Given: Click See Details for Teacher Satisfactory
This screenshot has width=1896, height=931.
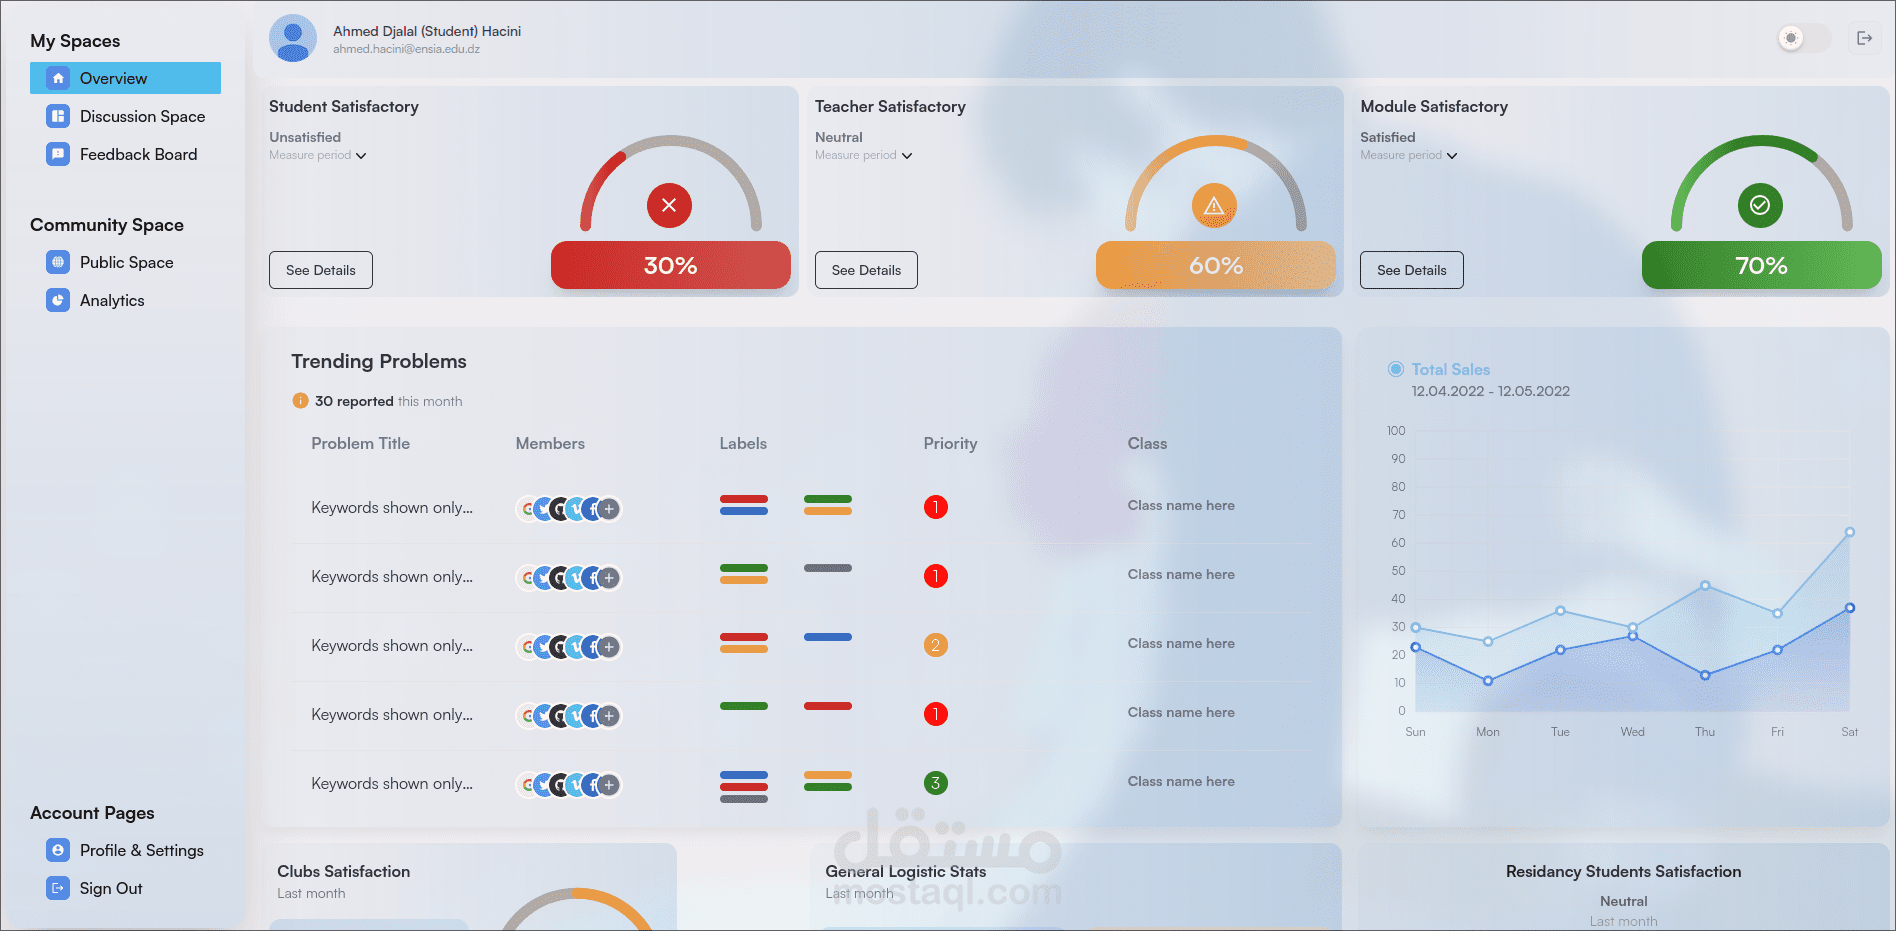Looking at the screenshot, I should click(866, 270).
